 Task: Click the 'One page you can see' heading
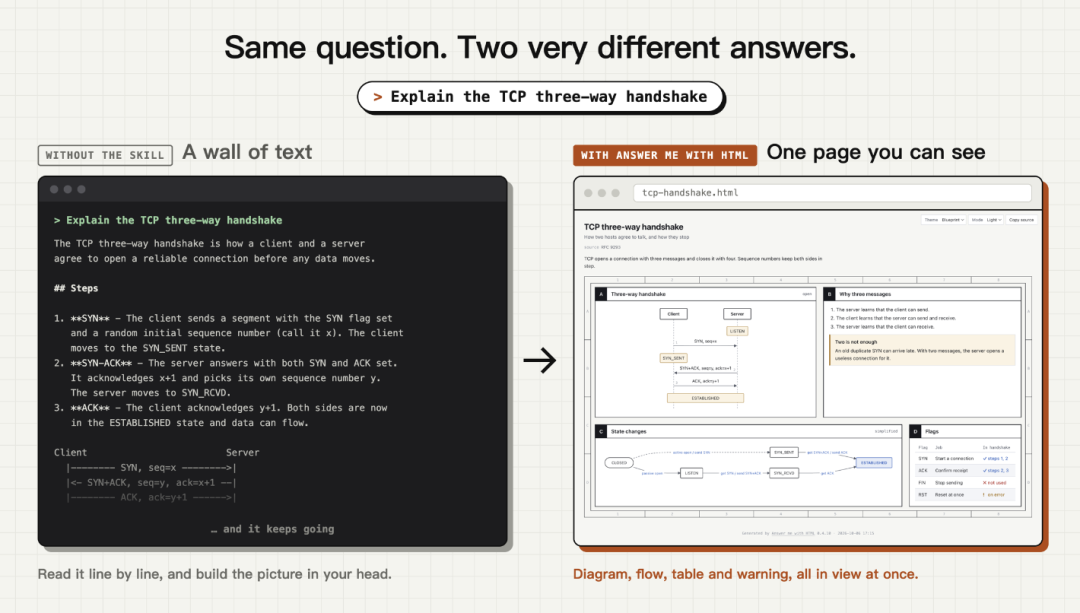[876, 152]
